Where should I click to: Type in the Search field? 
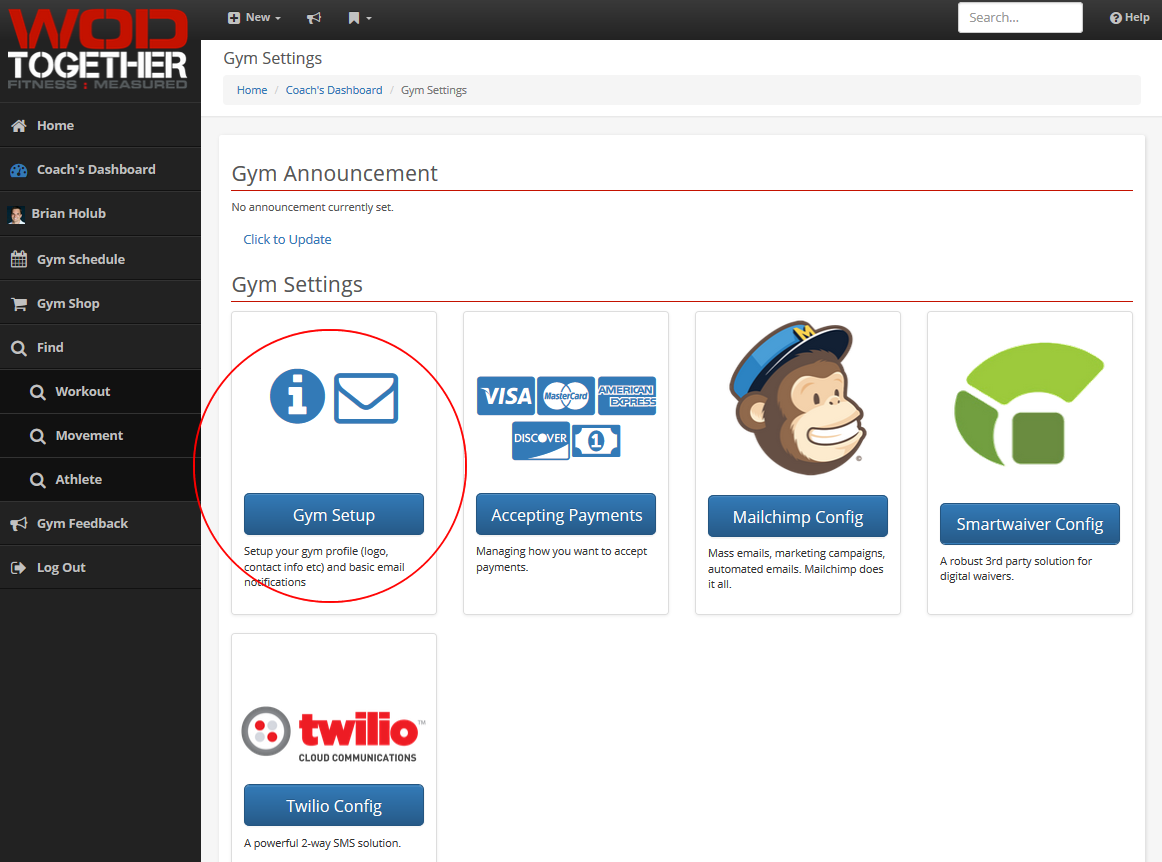click(1019, 18)
